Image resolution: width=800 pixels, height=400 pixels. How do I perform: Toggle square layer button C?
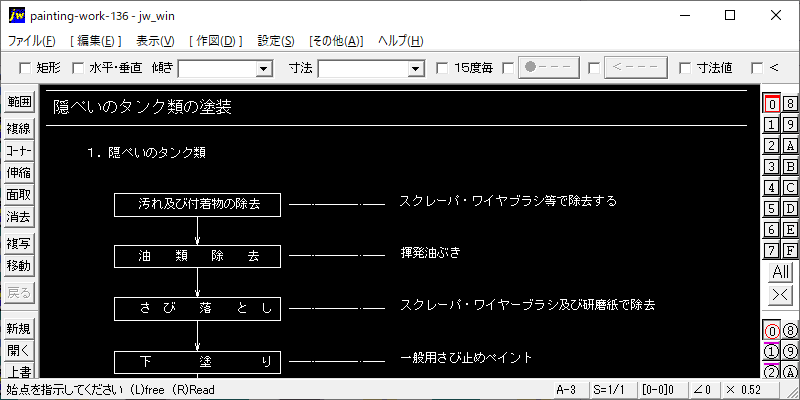(x=790, y=187)
